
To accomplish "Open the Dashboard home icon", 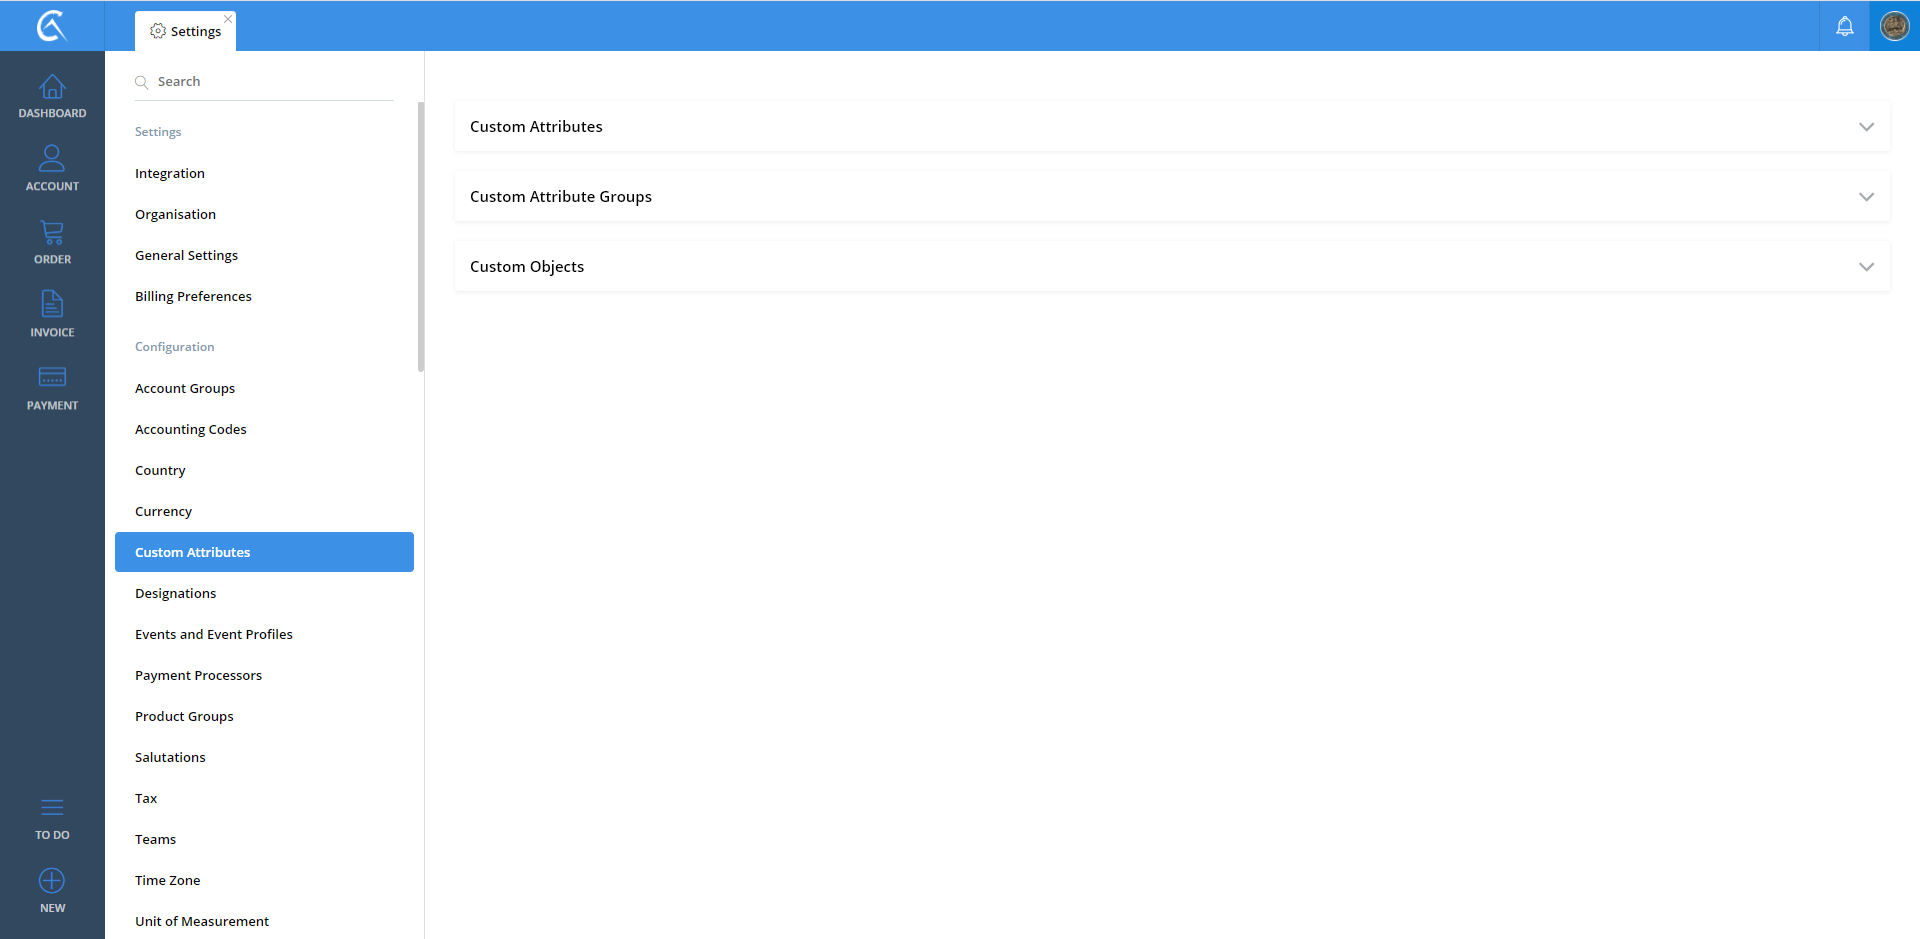I will pos(52,89).
